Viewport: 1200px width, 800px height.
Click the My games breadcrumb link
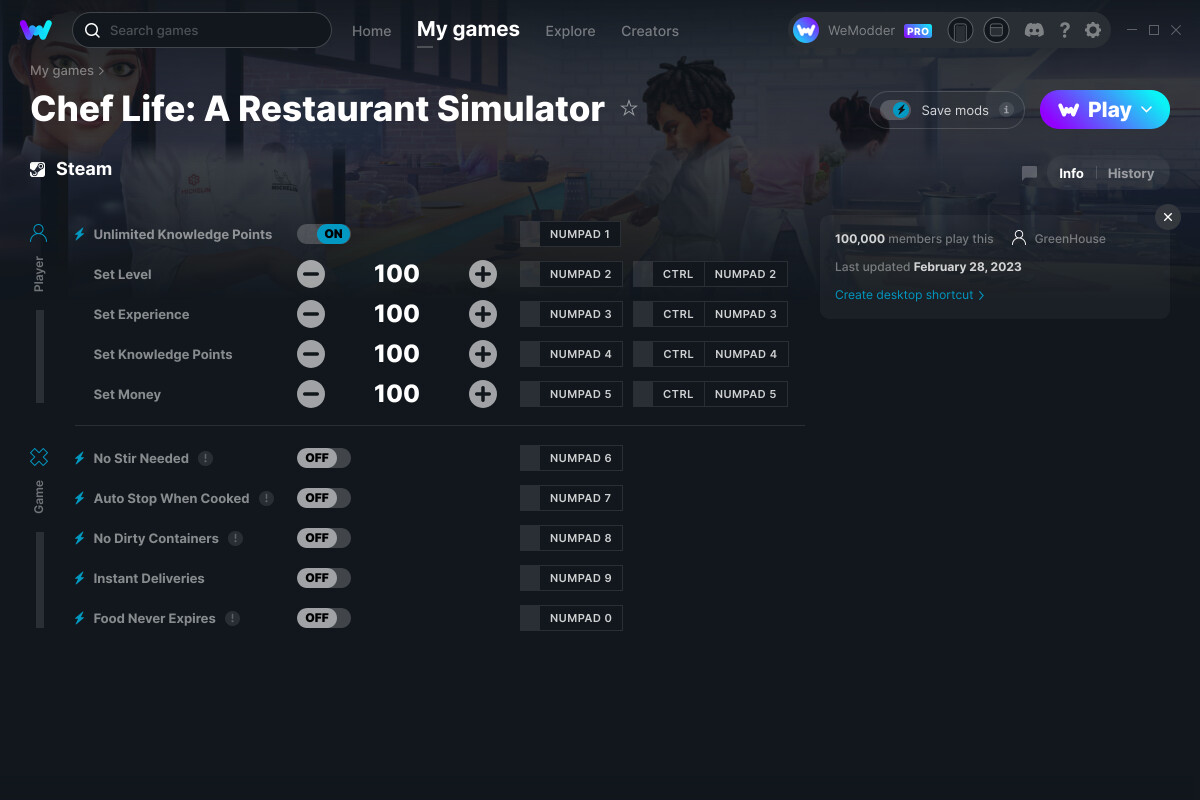point(62,71)
